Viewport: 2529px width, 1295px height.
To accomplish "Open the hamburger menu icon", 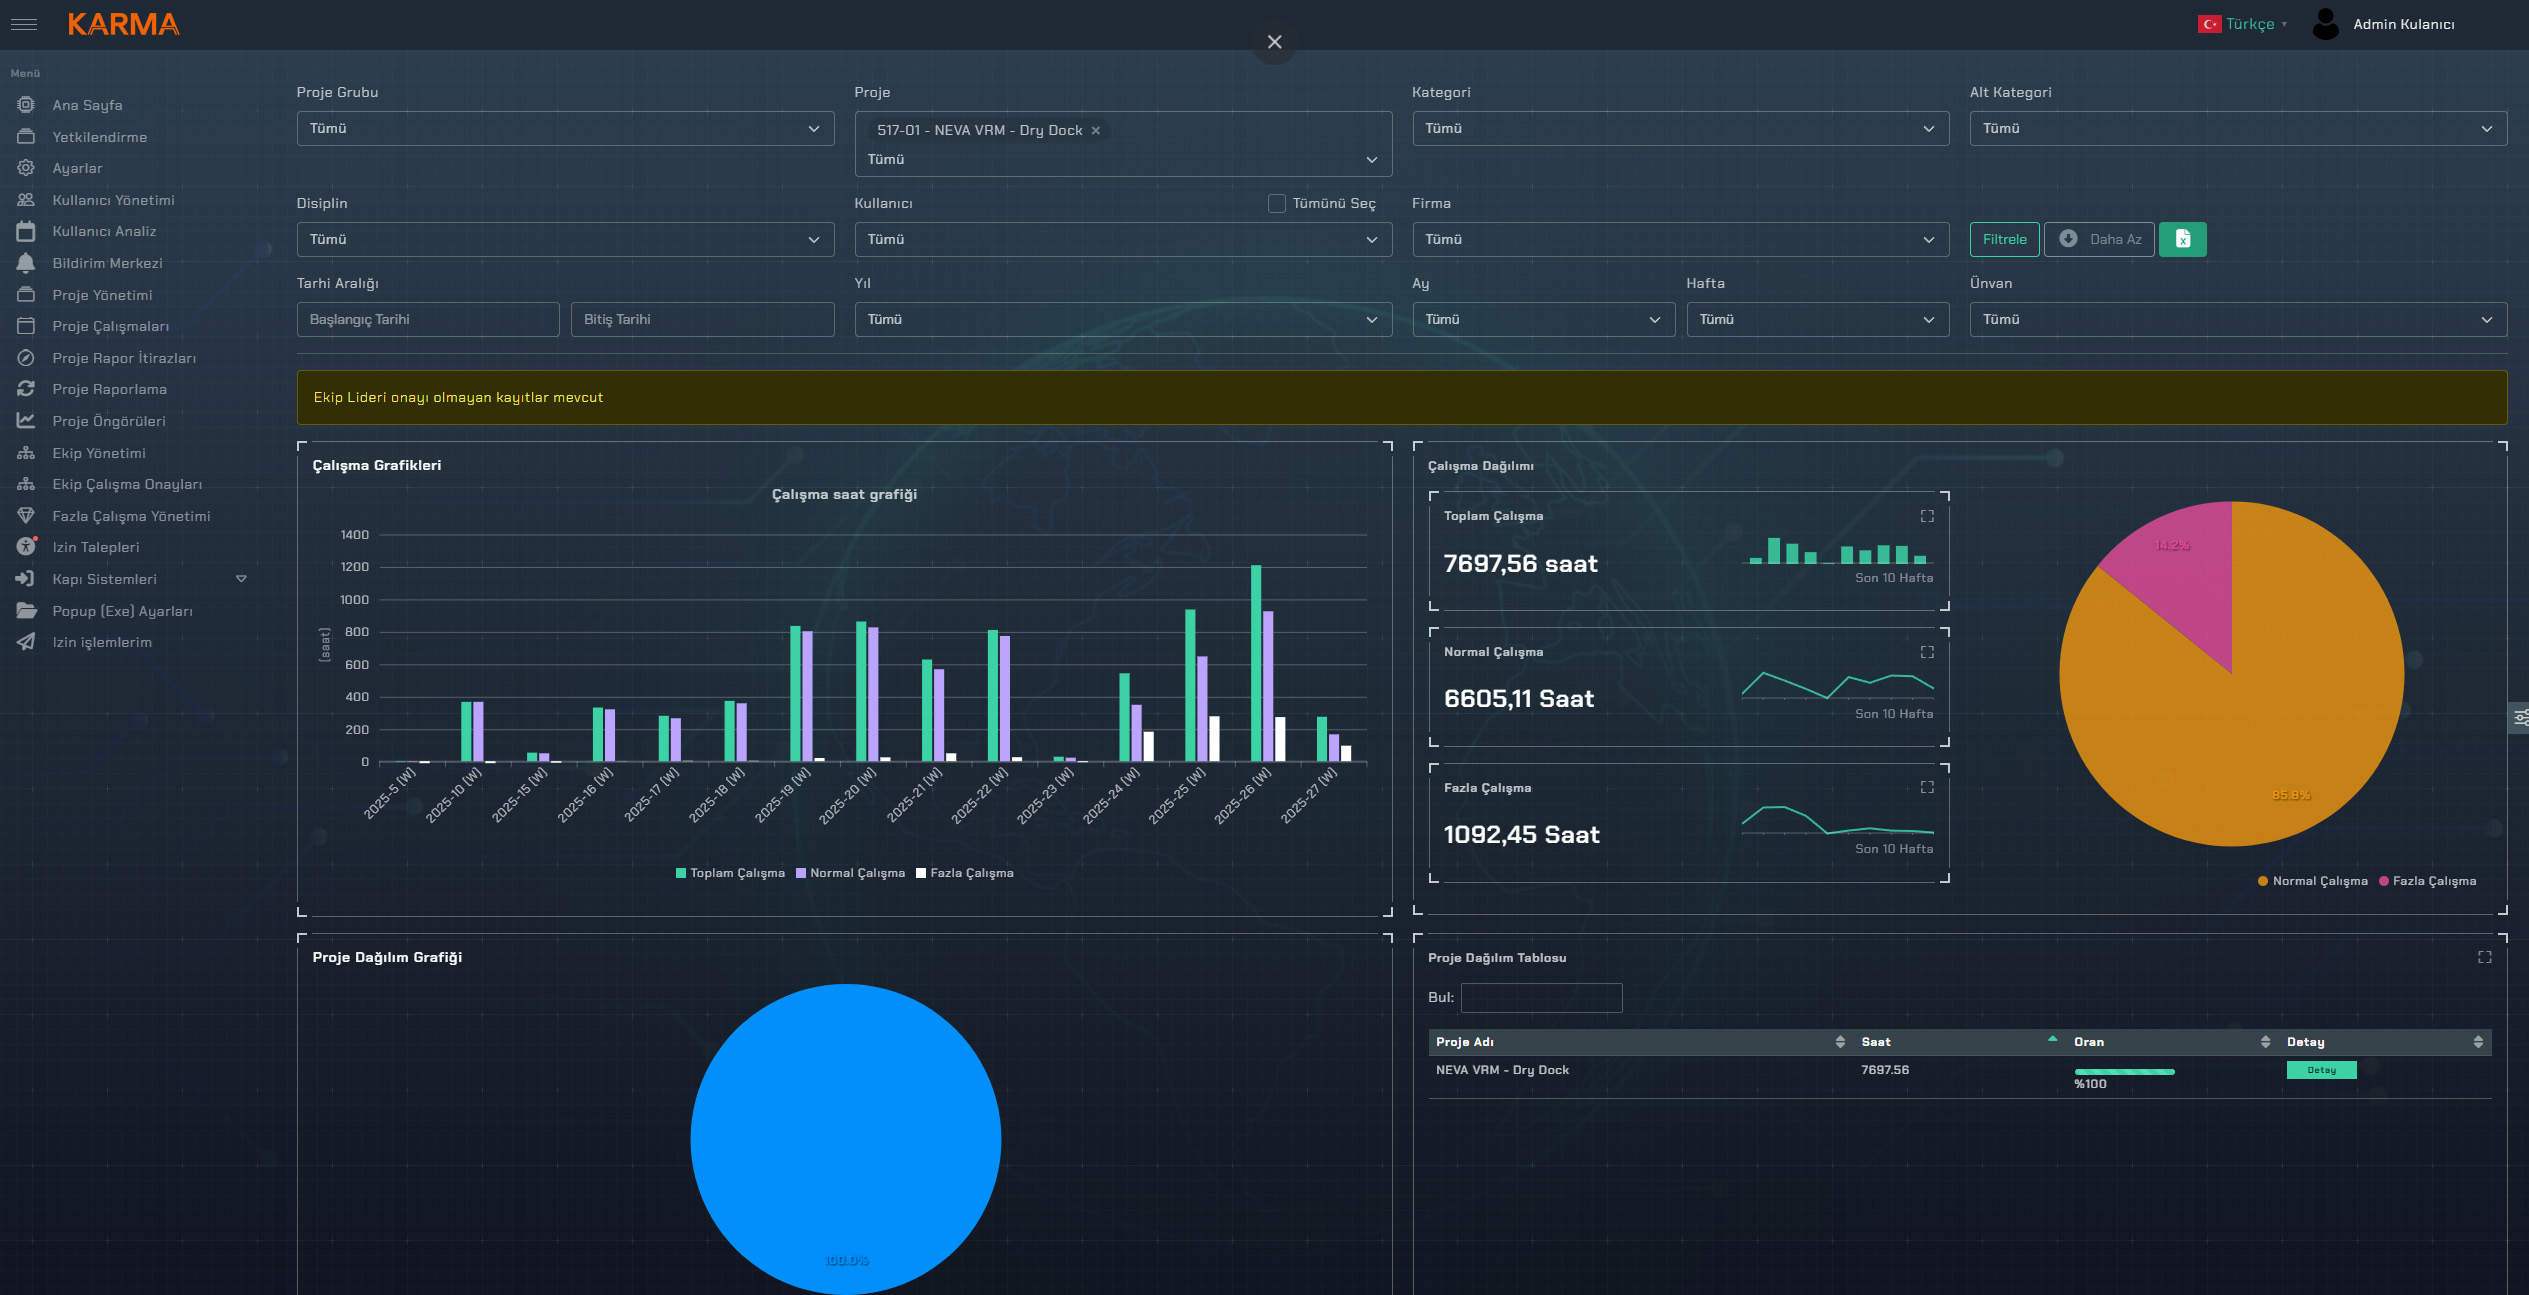I will 24,24.
